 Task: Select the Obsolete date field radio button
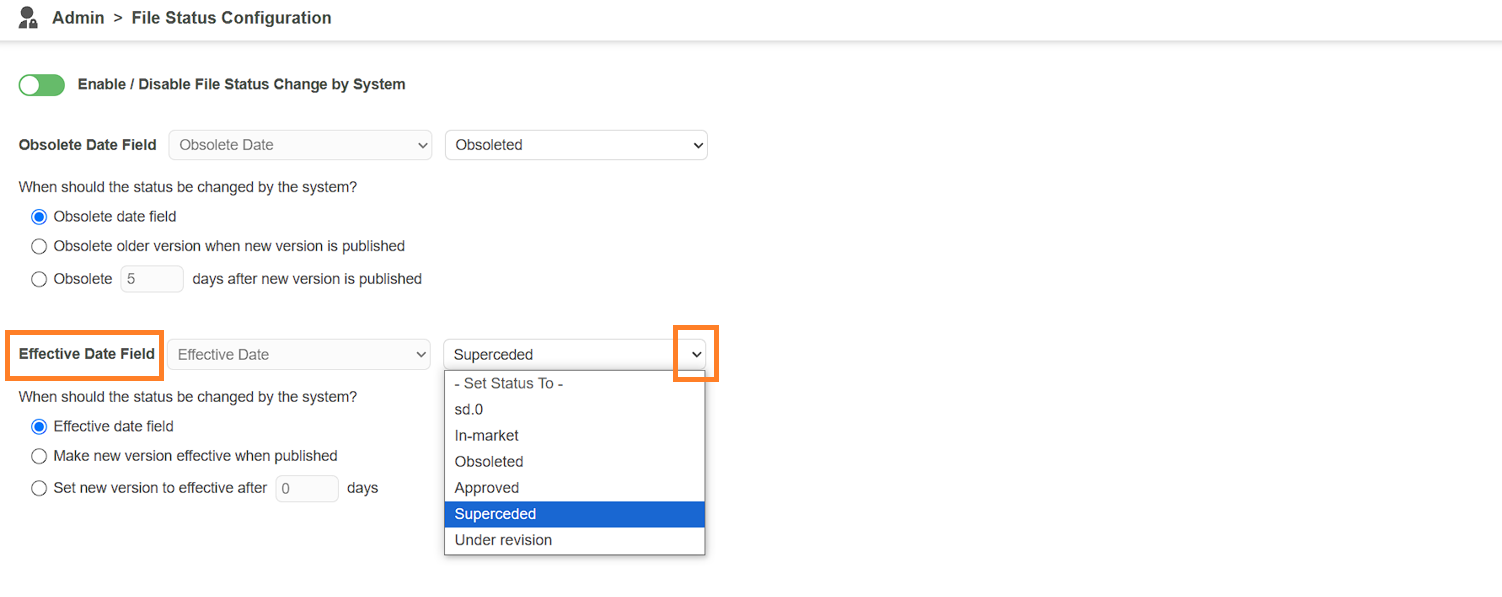39,217
